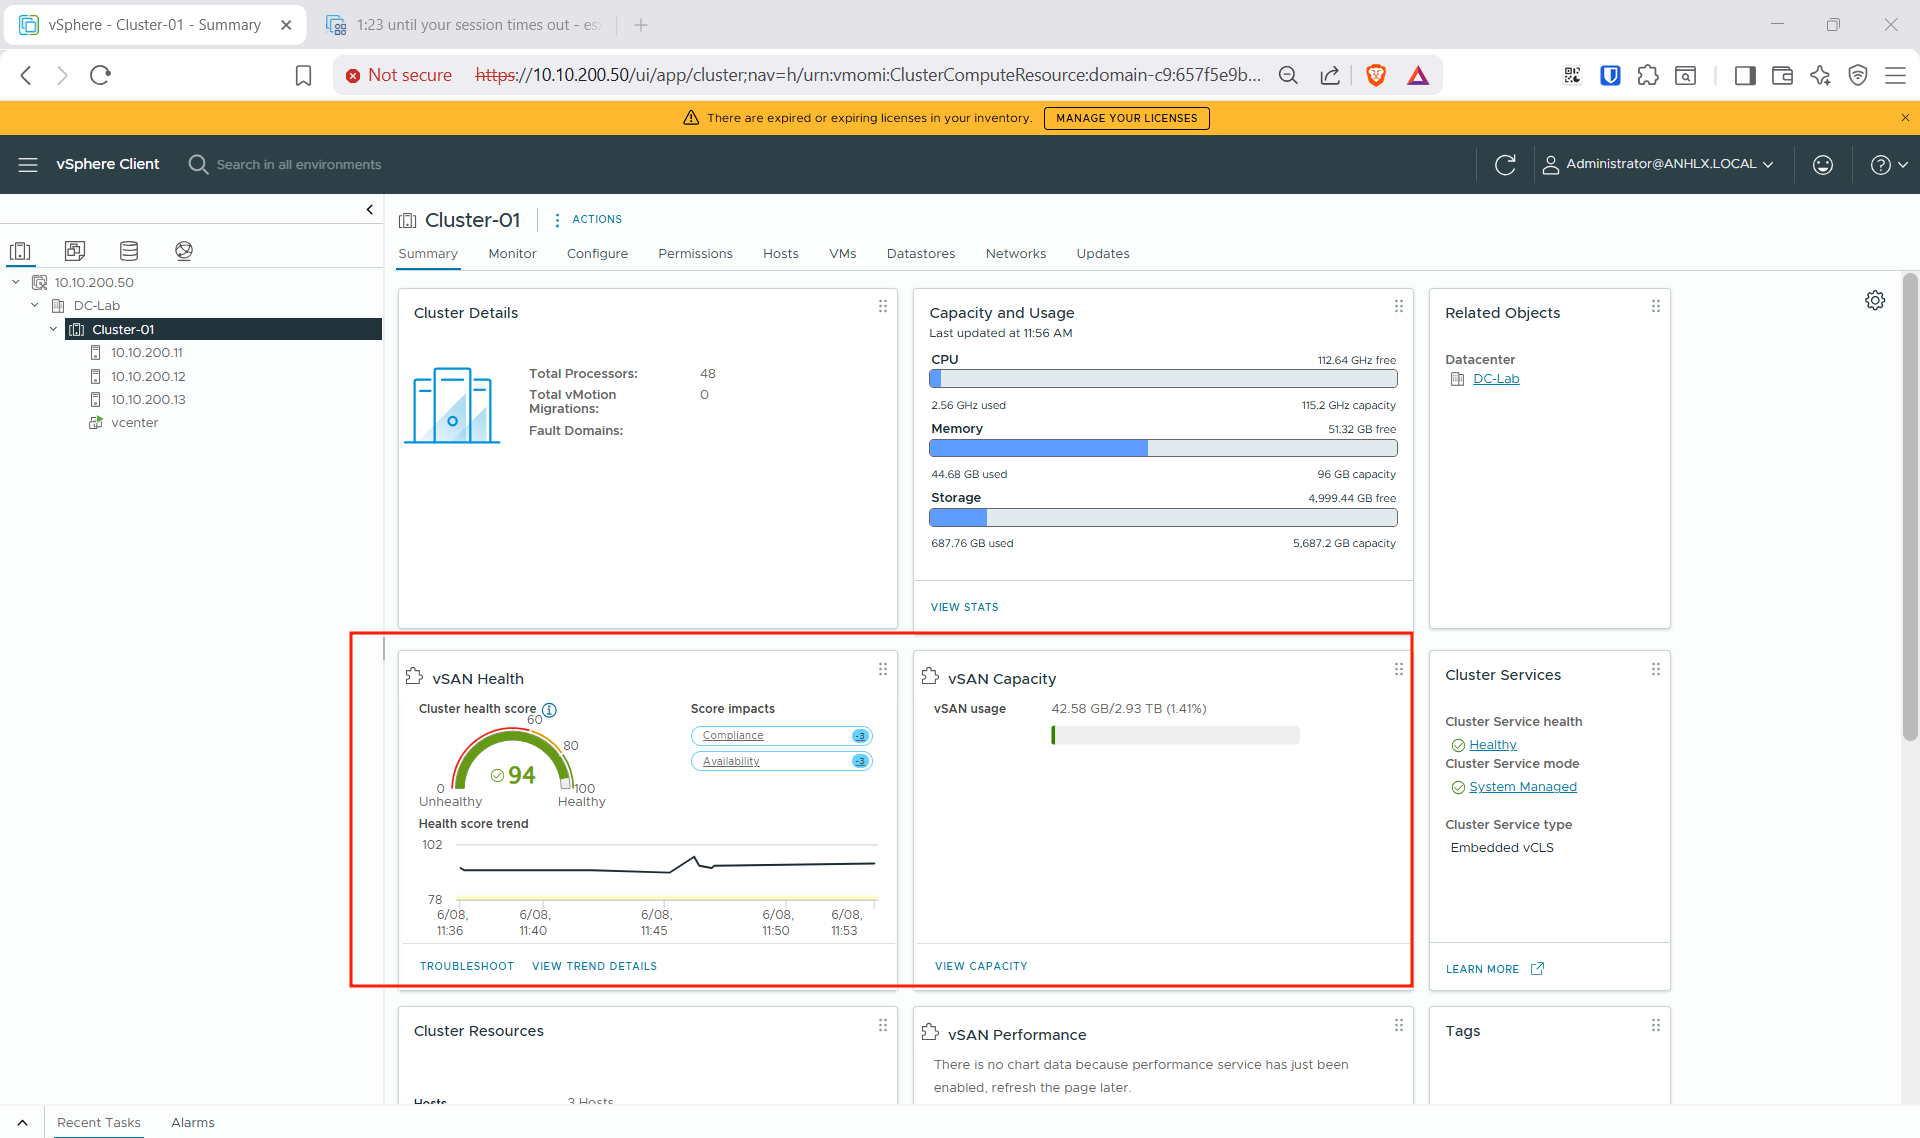Click the search in all environments field

pyautogui.click(x=298, y=164)
